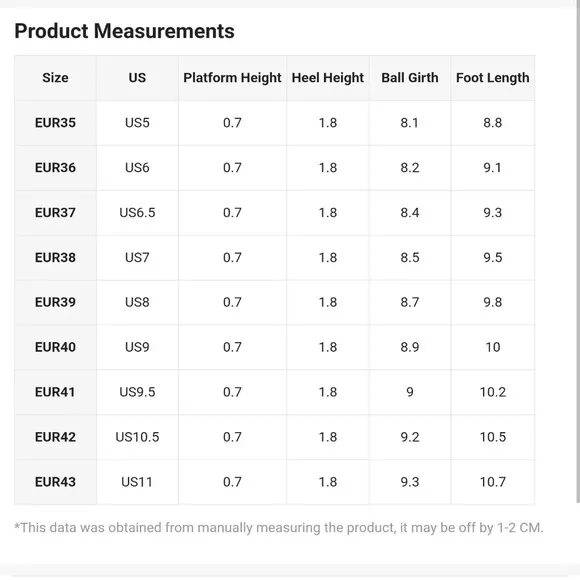Click the Ball Girth column header
The width and height of the screenshot is (580, 580).
click(410, 78)
